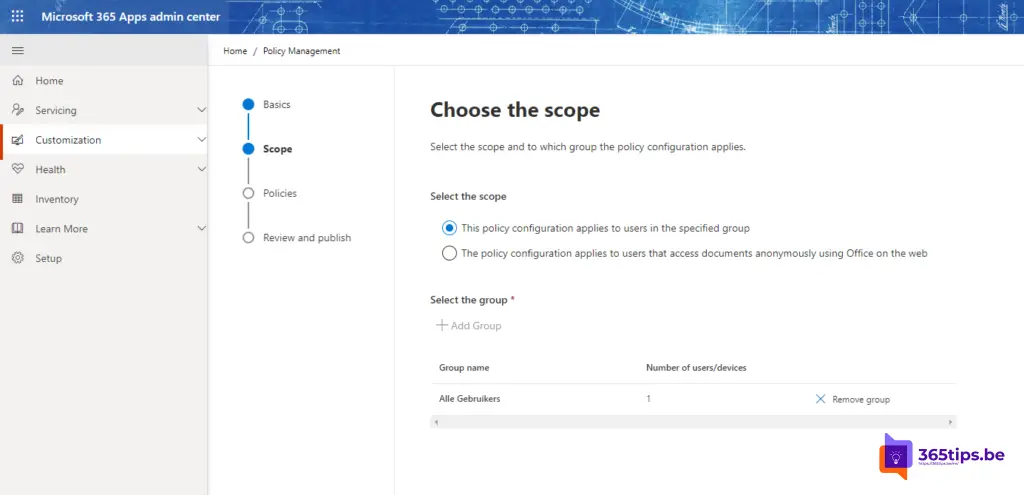1024x495 pixels.
Task: Expand the Servicing menu chevron
Action: [201, 110]
